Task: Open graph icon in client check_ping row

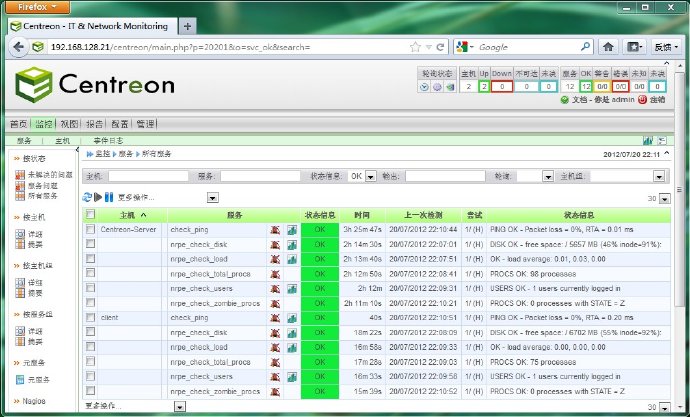Action: coord(292,318)
